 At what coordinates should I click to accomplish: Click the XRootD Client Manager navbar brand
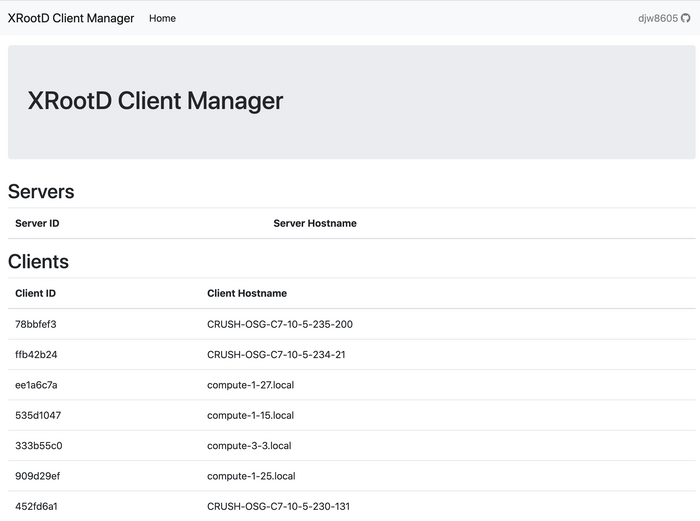pyautogui.click(x=71, y=18)
